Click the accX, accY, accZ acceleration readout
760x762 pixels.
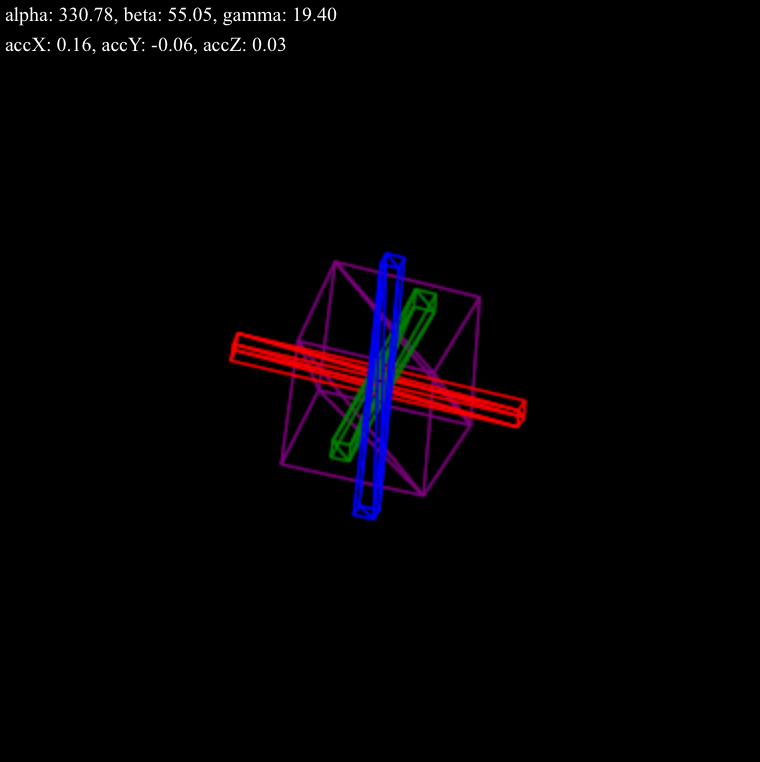coord(145,45)
